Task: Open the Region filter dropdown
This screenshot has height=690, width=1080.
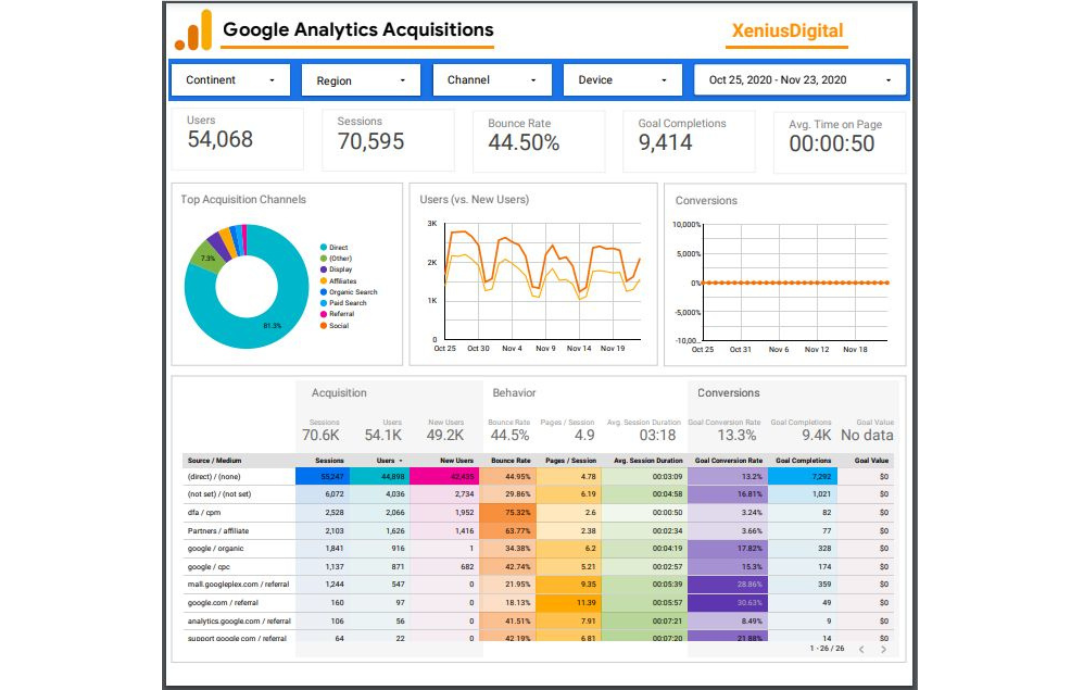Action: pyautogui.click(x=361, y=80)
